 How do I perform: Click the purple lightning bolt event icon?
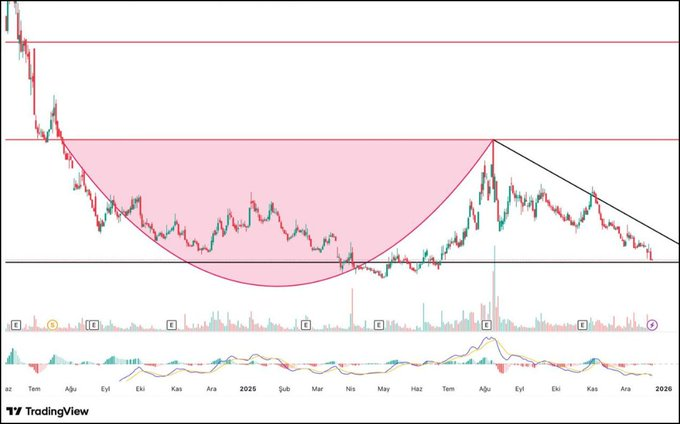tap(652, 324)
